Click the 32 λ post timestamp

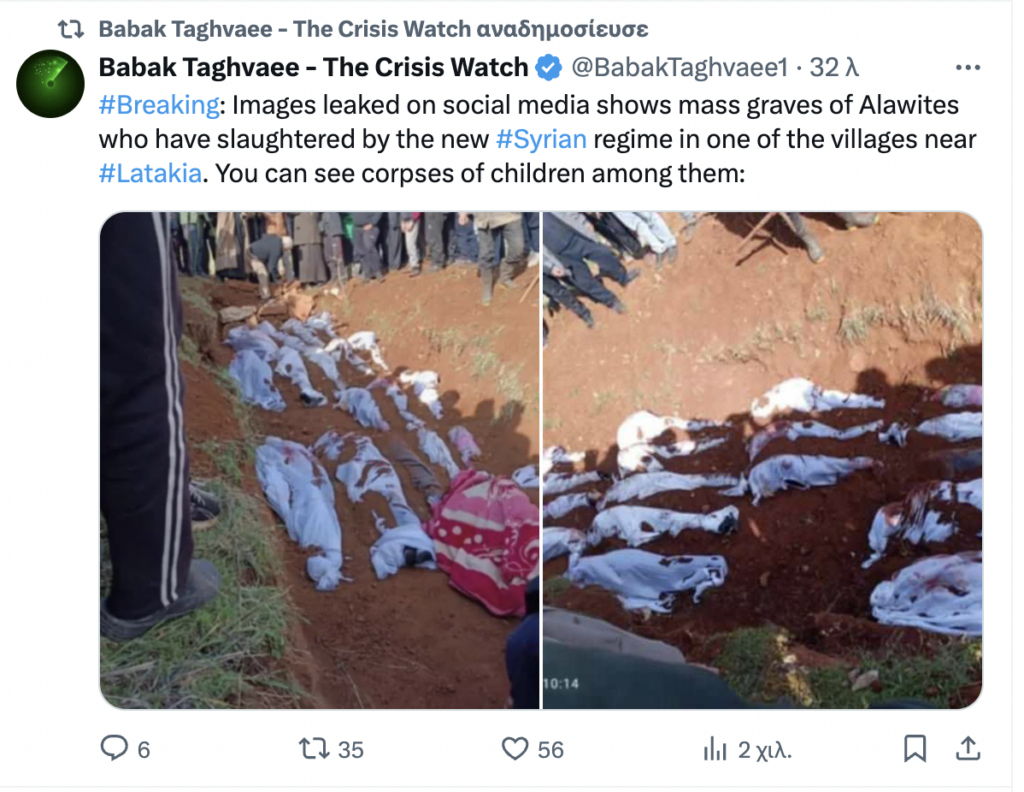coord(834,67)
